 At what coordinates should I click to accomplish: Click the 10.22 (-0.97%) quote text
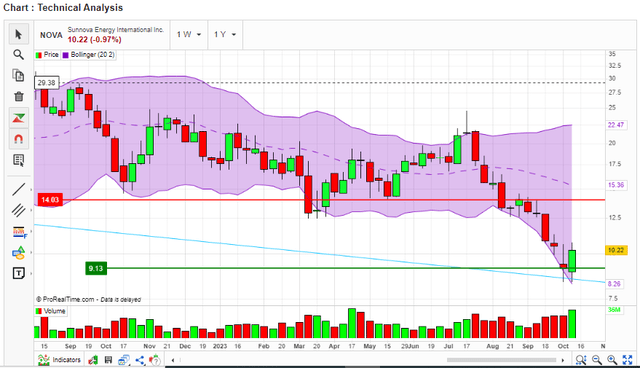point(94,40)
